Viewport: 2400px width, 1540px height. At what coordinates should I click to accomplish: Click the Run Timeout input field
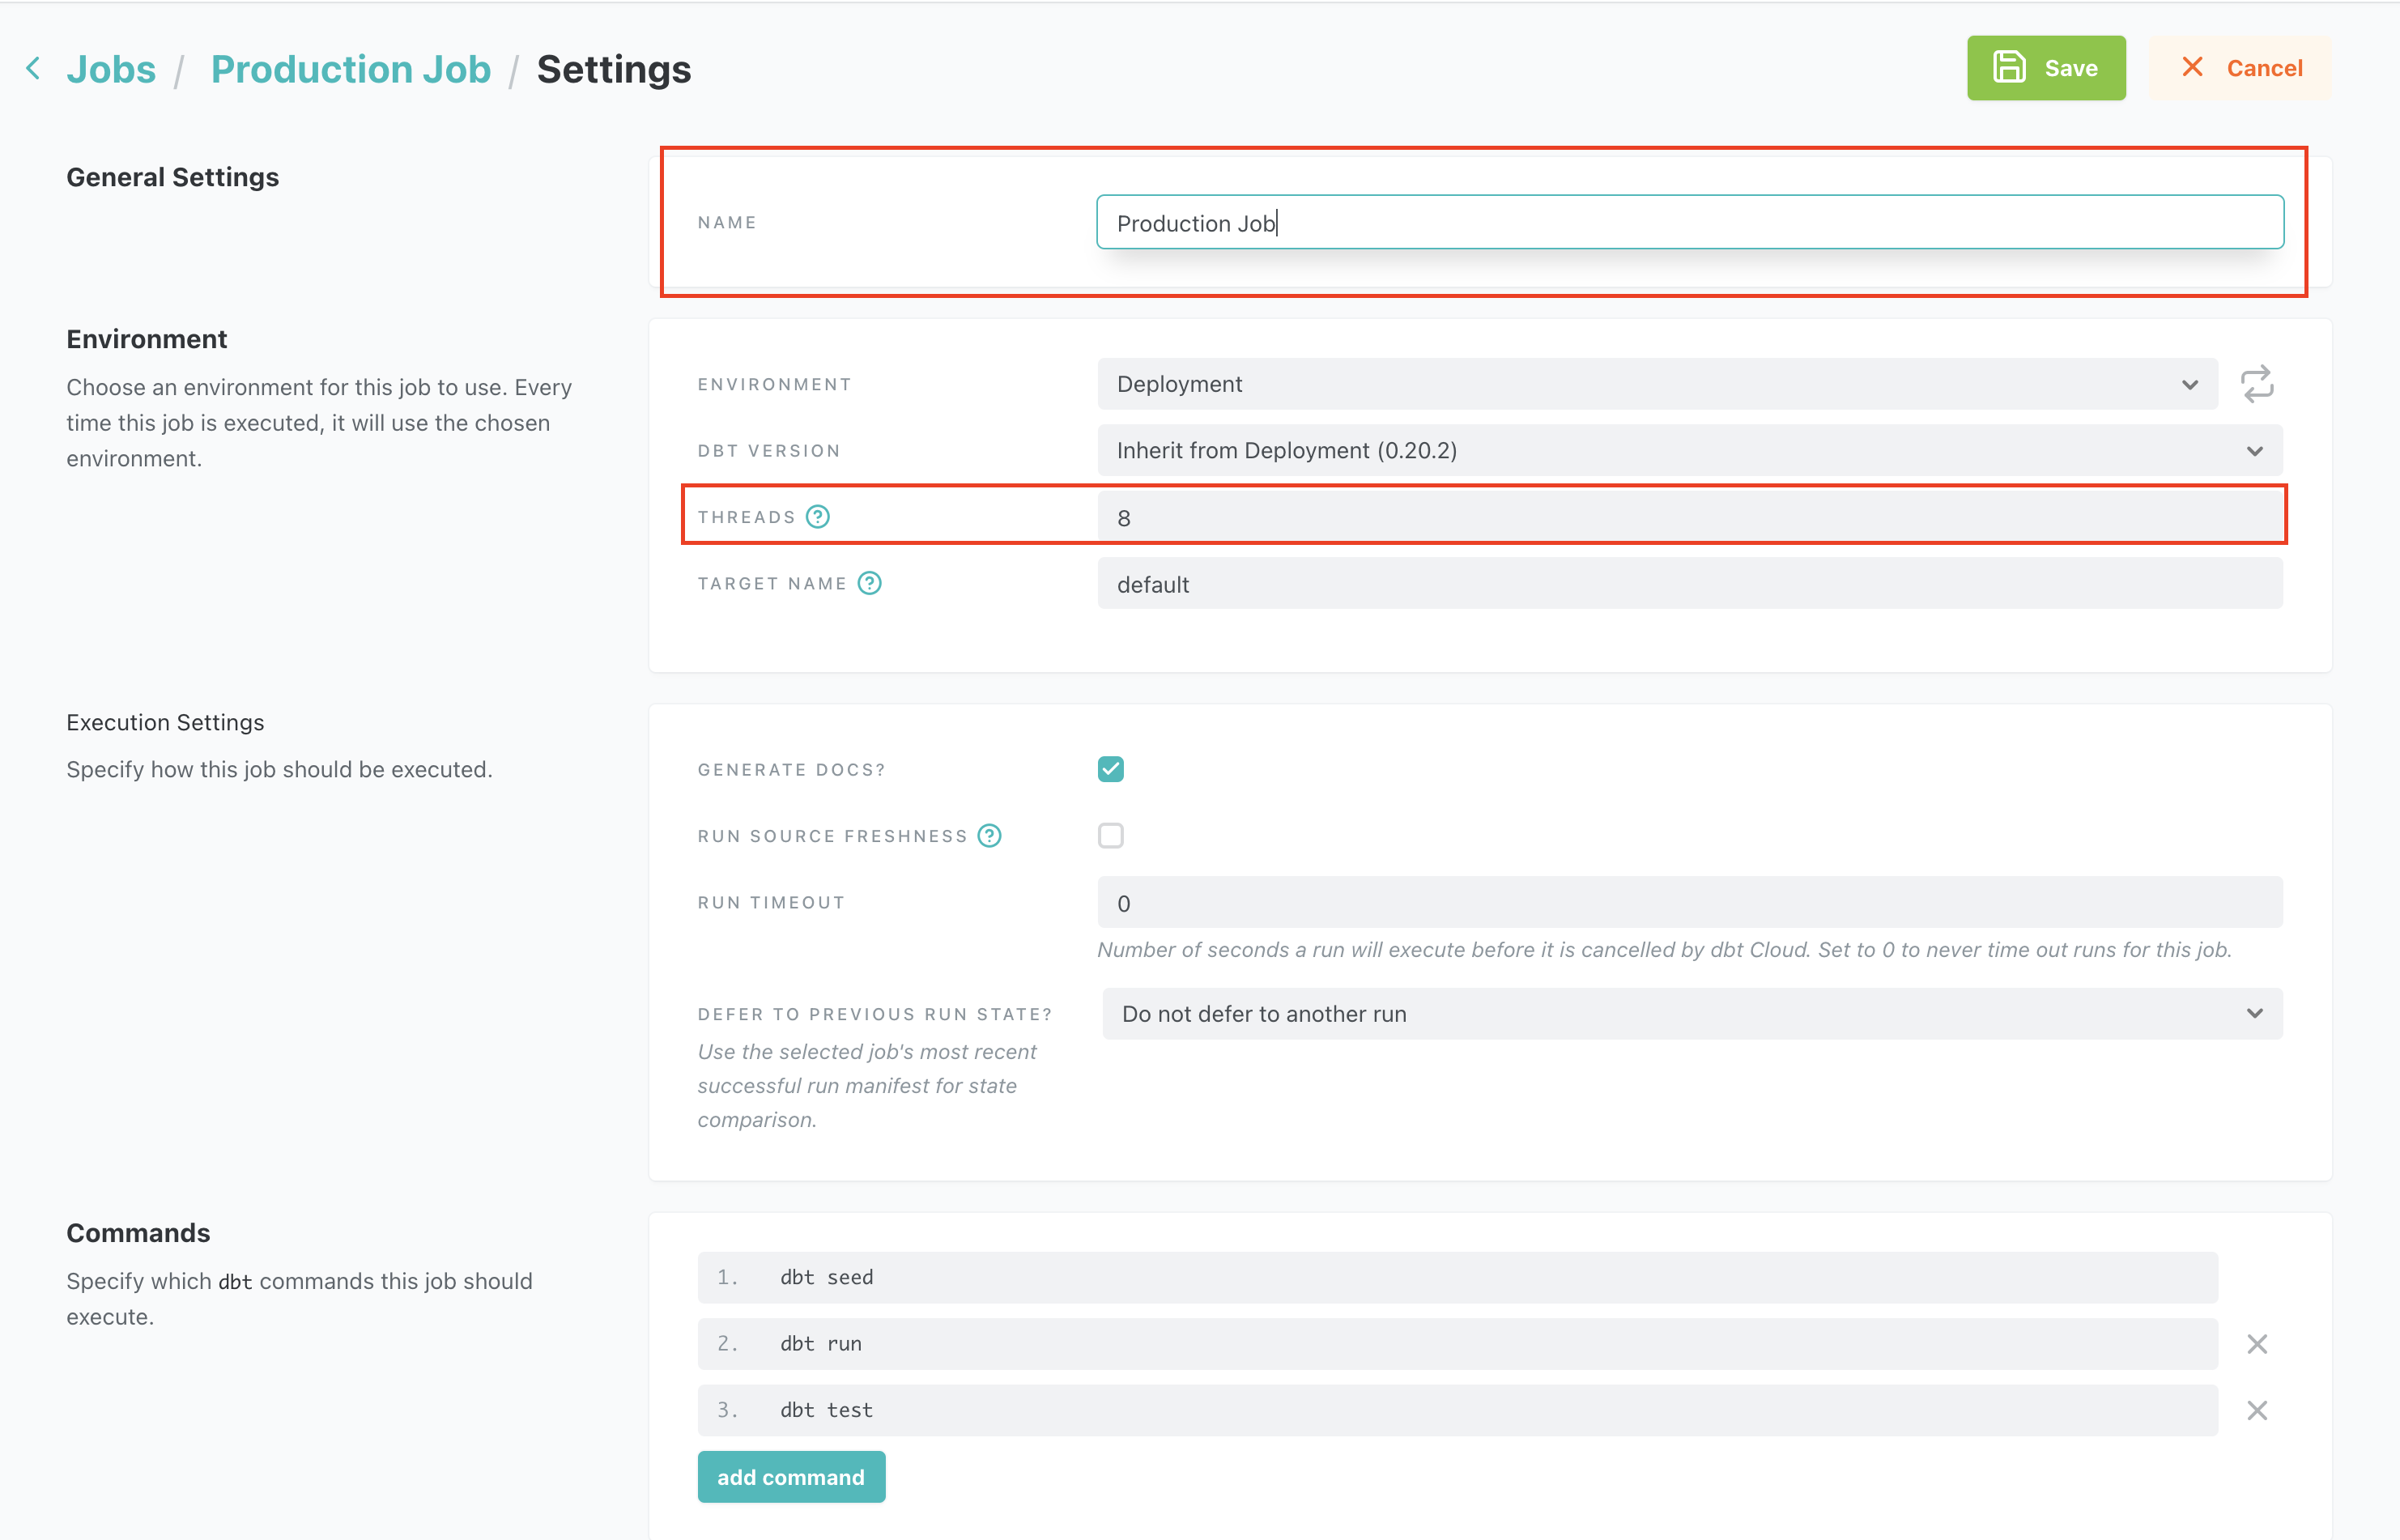(x=1689, y=903)
